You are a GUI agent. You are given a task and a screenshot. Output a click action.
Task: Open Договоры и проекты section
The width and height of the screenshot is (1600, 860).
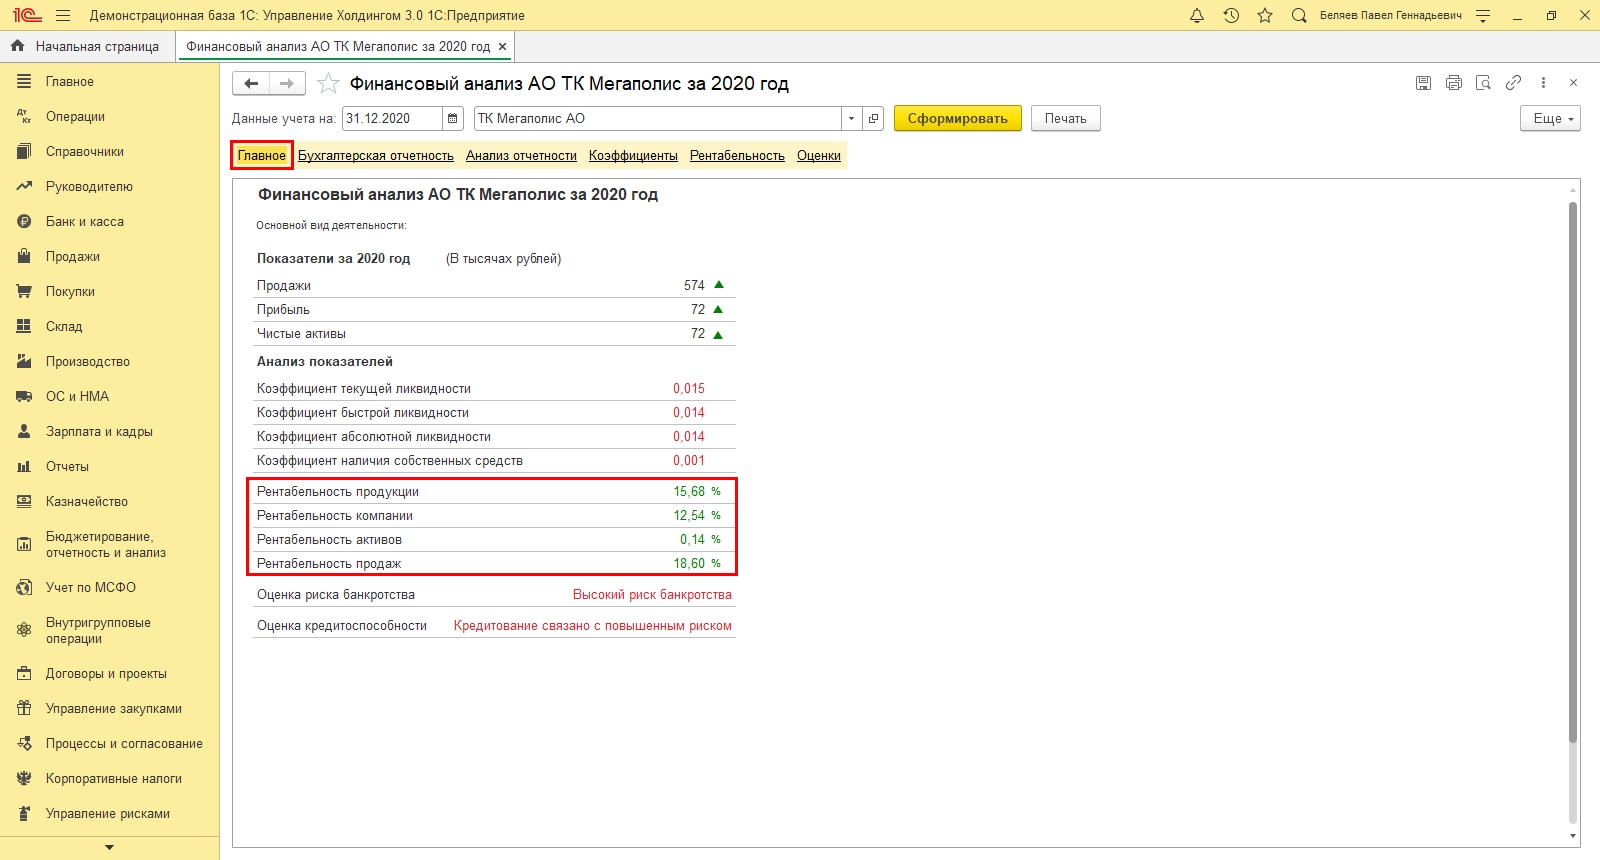pos(110,674)
